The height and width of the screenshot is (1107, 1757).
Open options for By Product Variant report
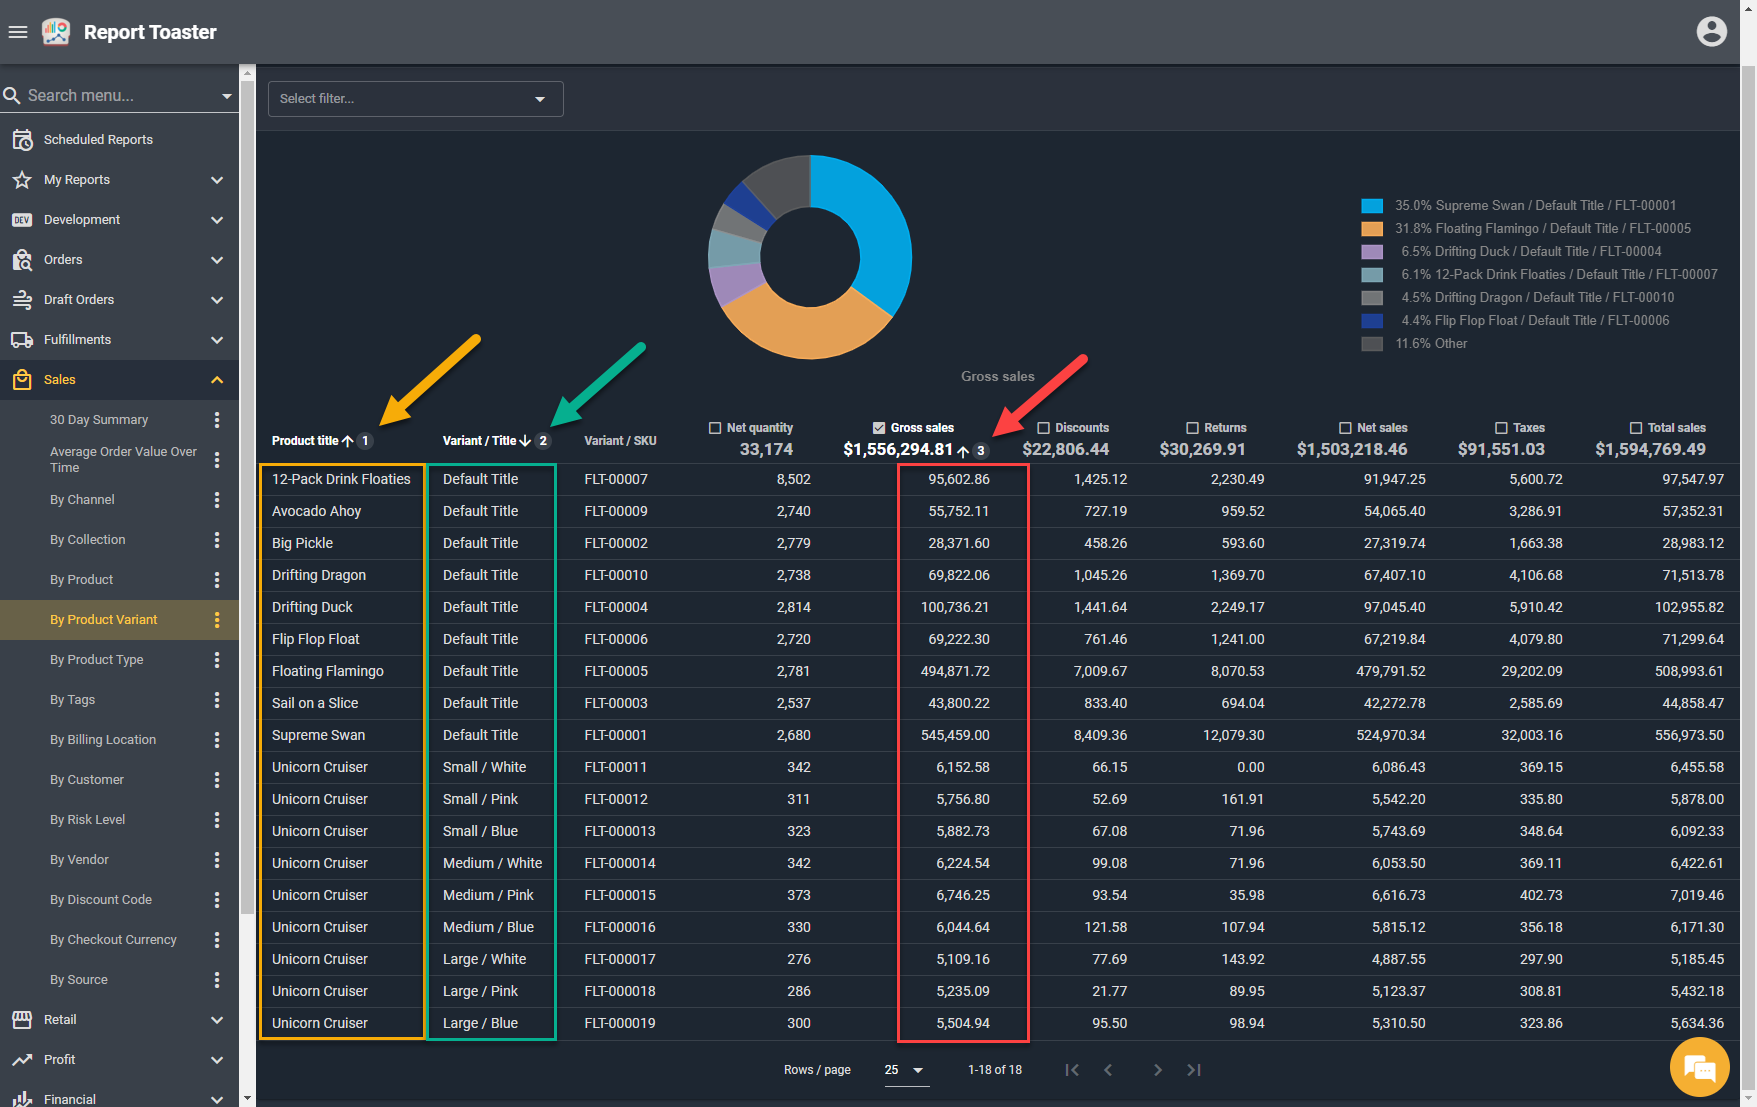(x=217, y=620)
